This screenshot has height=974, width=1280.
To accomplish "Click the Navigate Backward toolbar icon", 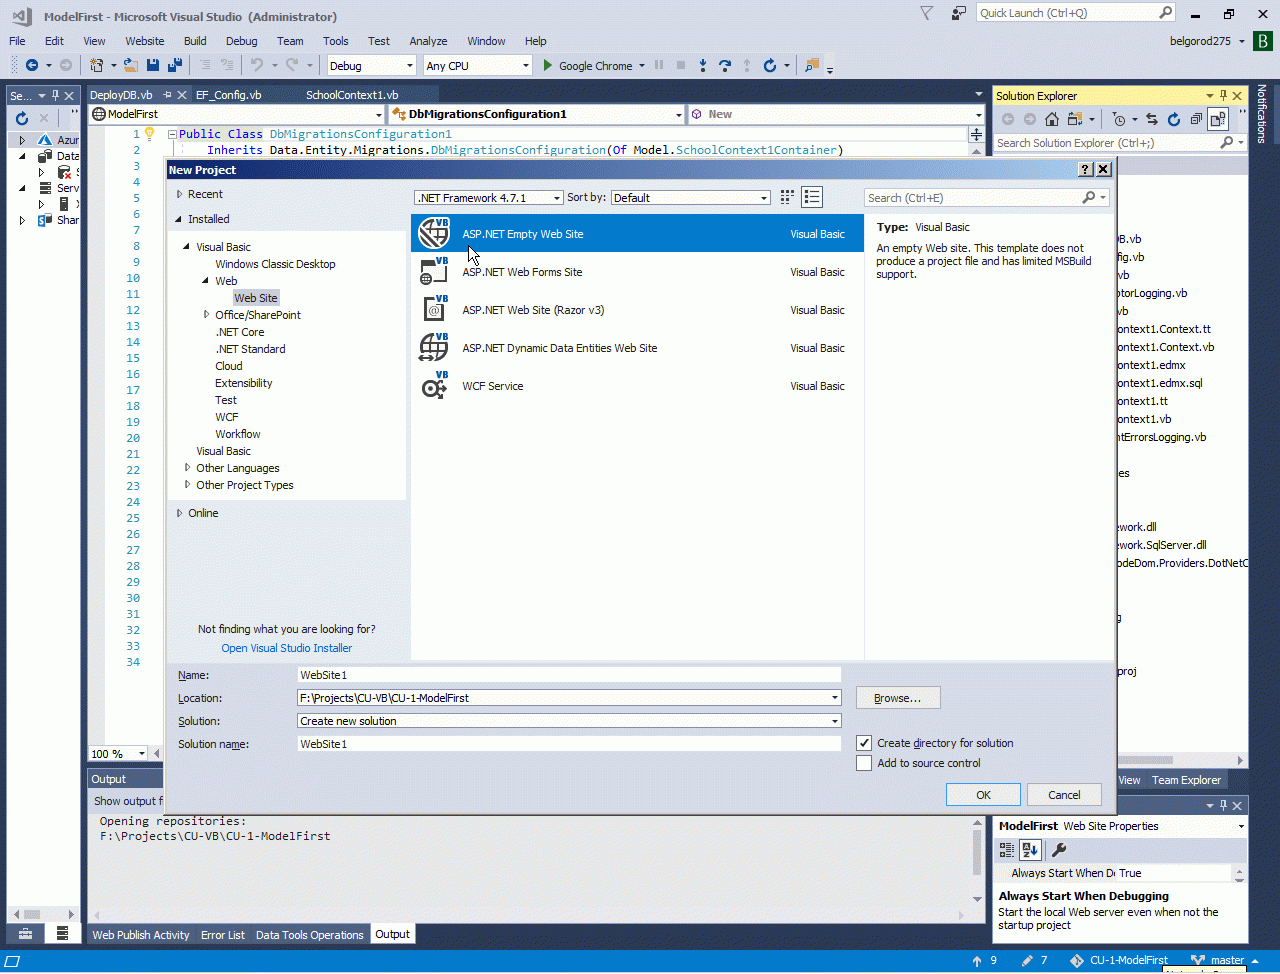I will point(32,65).
